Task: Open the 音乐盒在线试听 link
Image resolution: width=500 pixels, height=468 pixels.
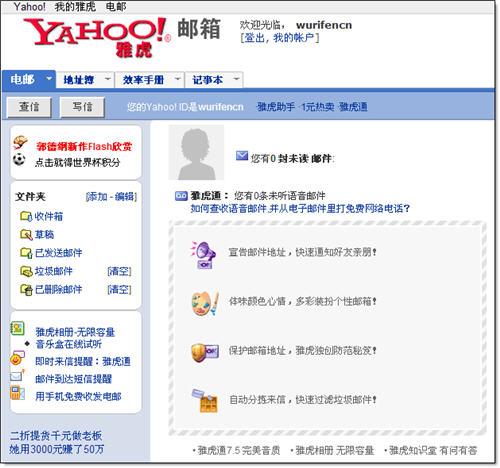Action: click(69, 344)
